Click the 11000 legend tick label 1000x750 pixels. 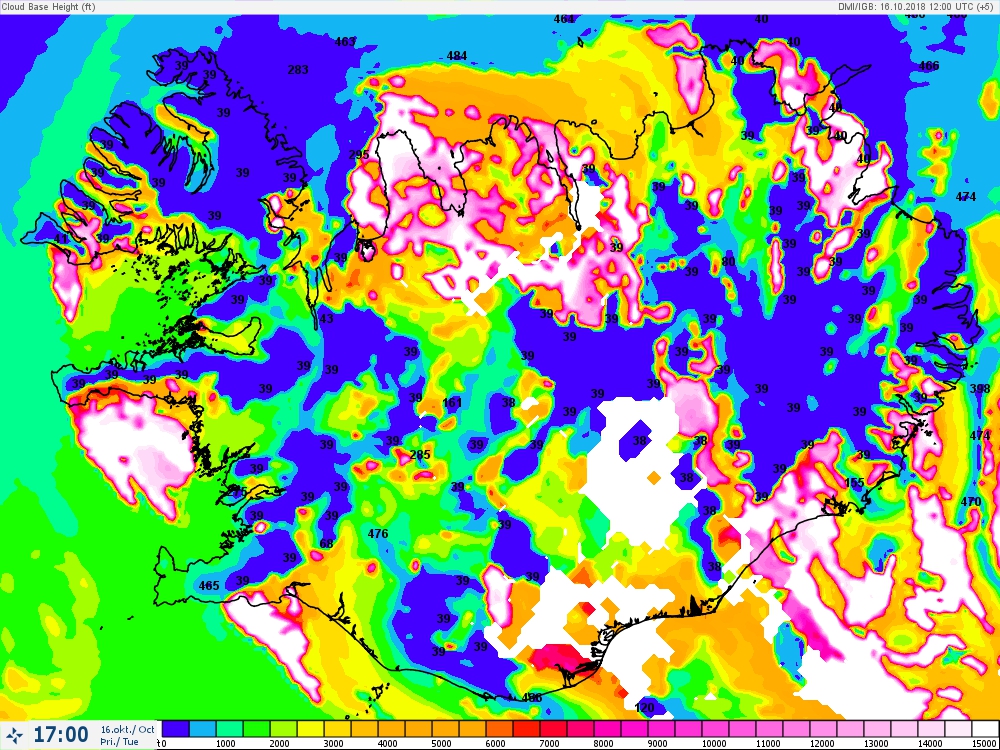coord(768,744)
